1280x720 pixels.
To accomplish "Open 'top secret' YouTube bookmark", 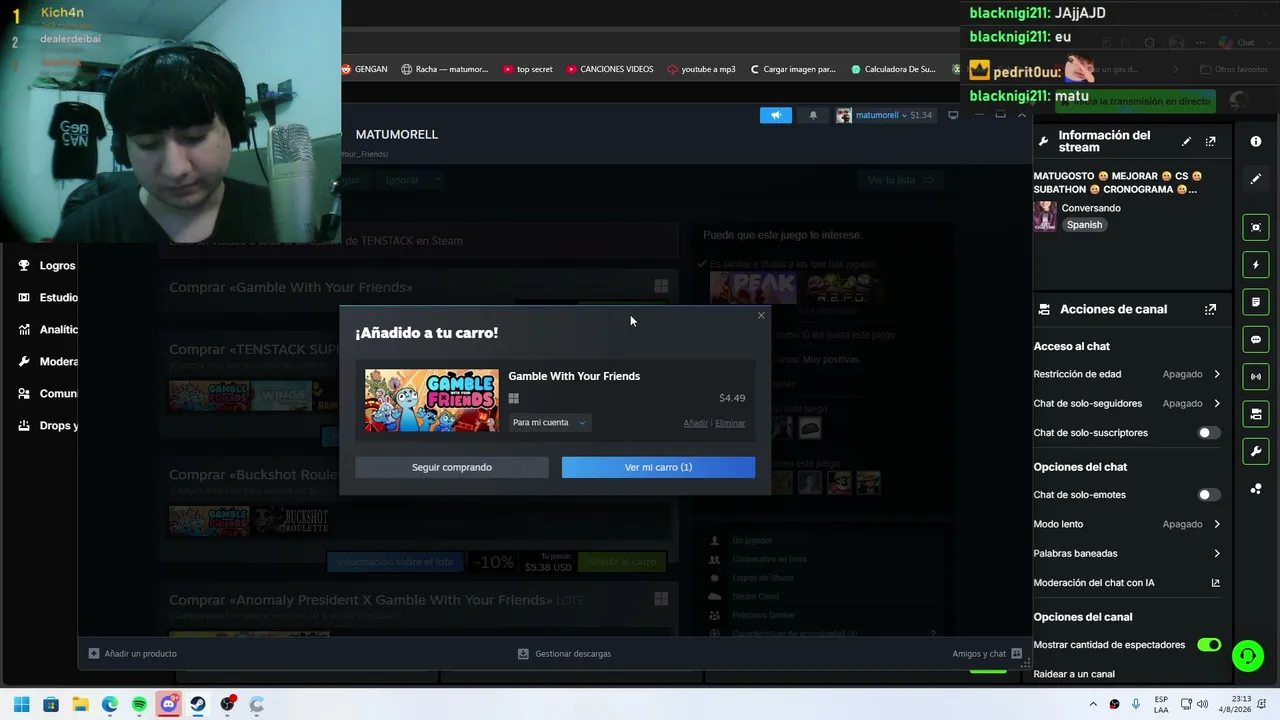I will click(x=528, y=69).
